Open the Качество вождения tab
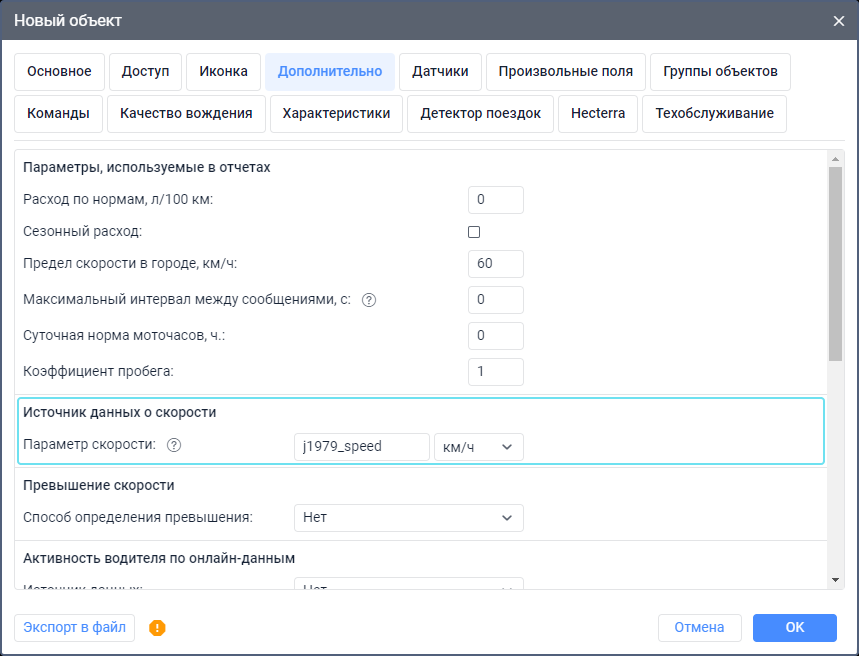 point(186,114)
